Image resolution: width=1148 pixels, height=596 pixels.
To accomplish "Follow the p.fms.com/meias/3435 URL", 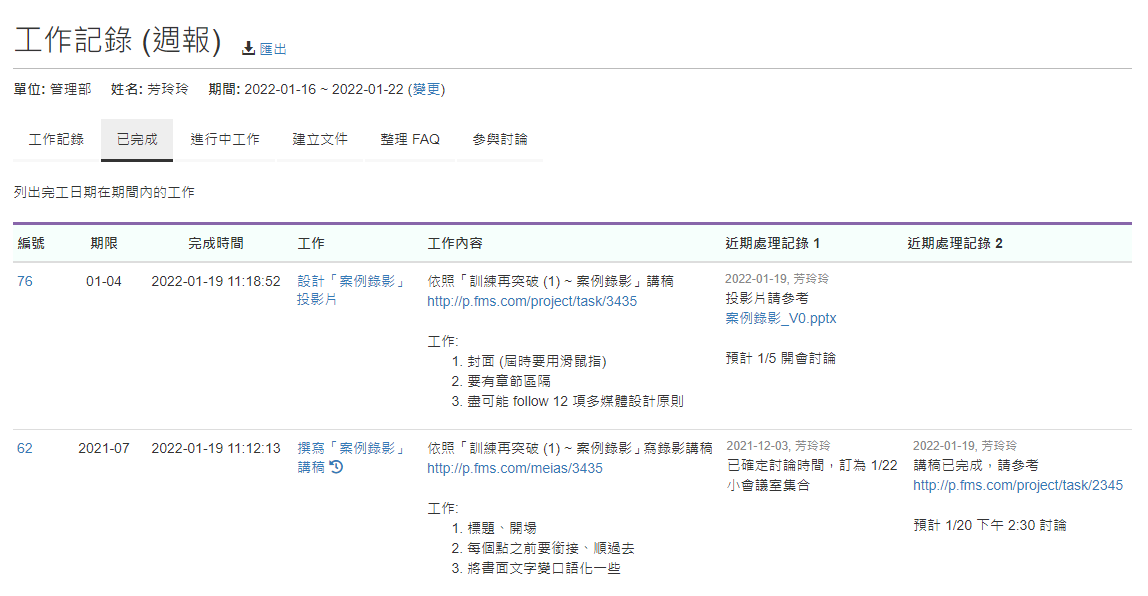I will (515, 468).
